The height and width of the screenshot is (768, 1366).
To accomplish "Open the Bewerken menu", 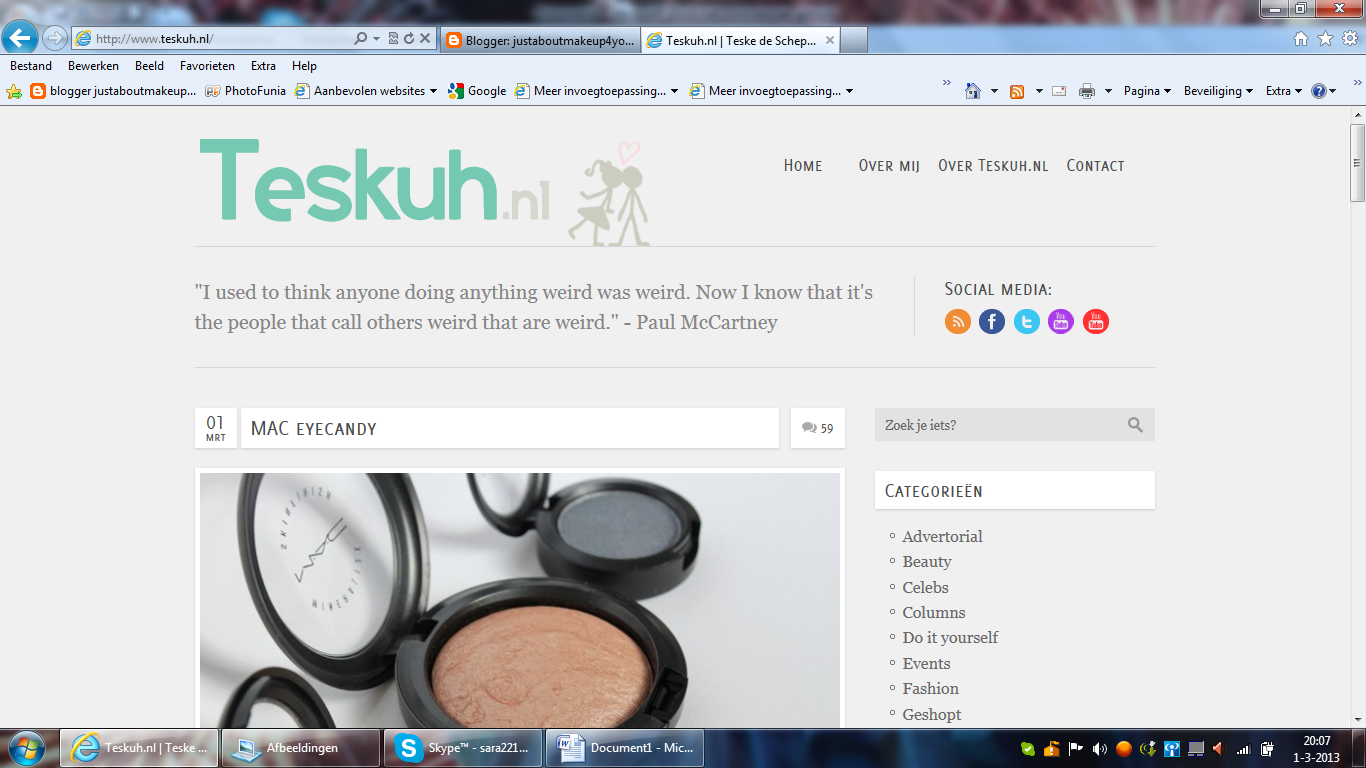I will pos(93,66).
